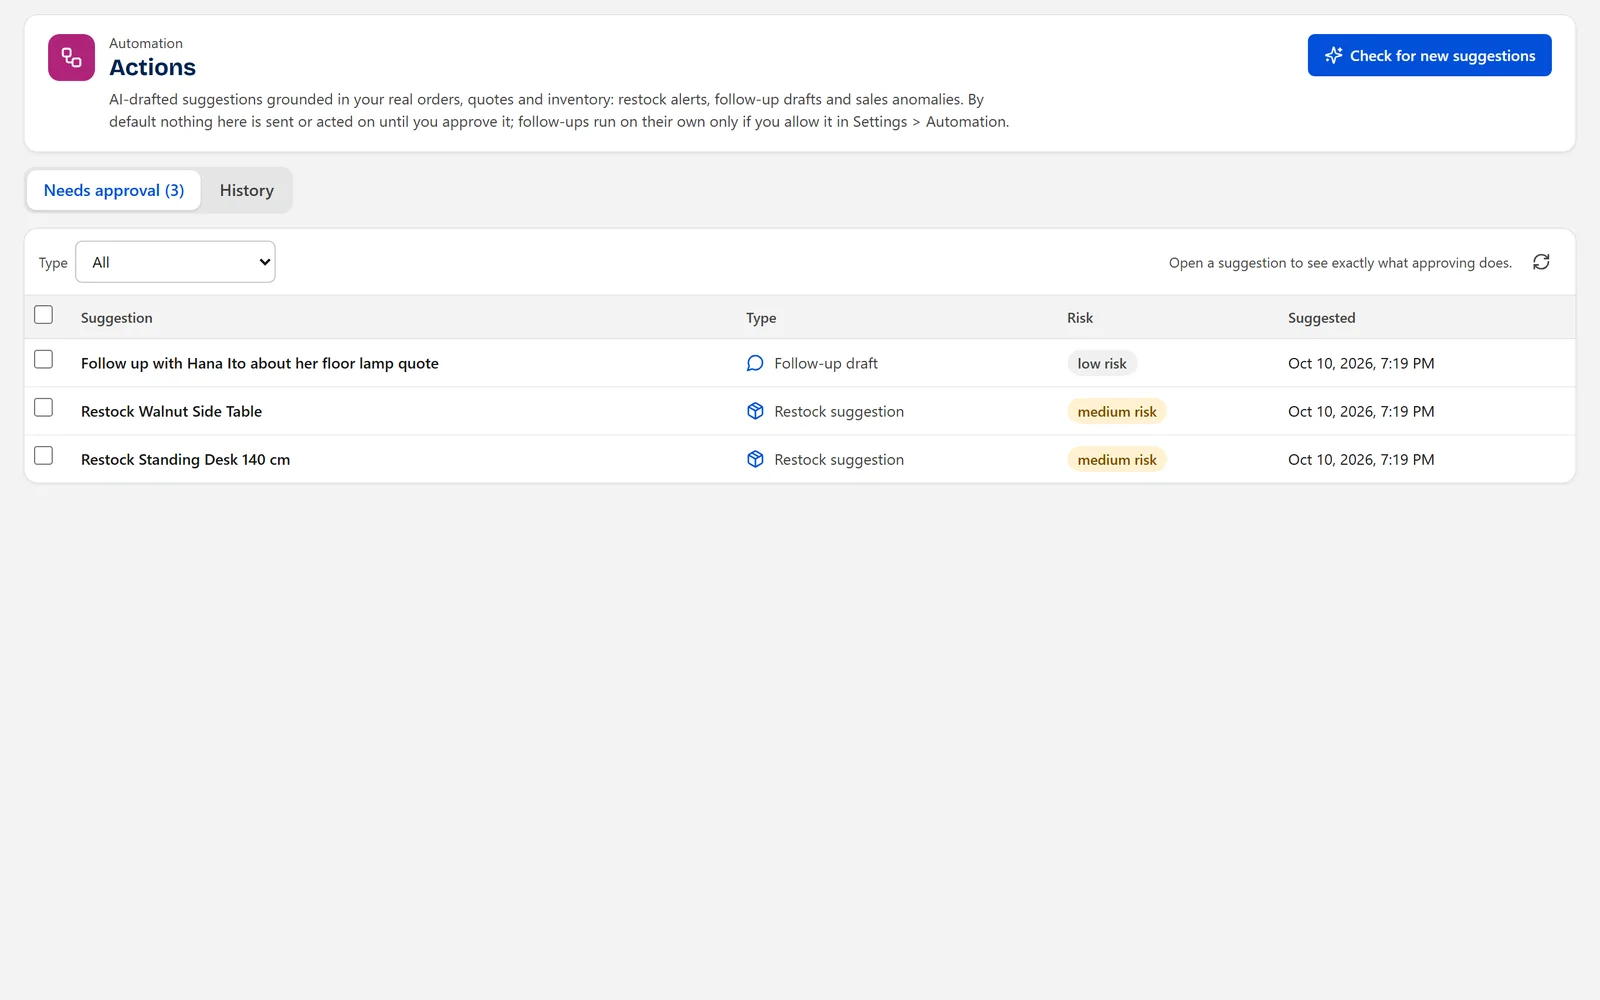Toggle the select-all checkbox in table header
This screenshot has width=1600, height=1000.
pyautogui.click(x=43, y=315)
